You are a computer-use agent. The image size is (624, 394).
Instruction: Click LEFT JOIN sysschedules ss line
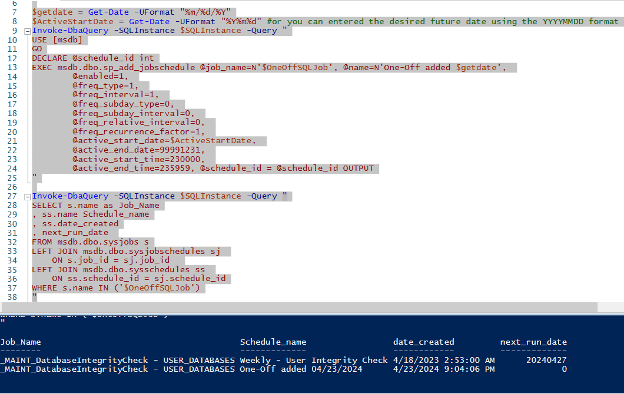pos(118,269)
